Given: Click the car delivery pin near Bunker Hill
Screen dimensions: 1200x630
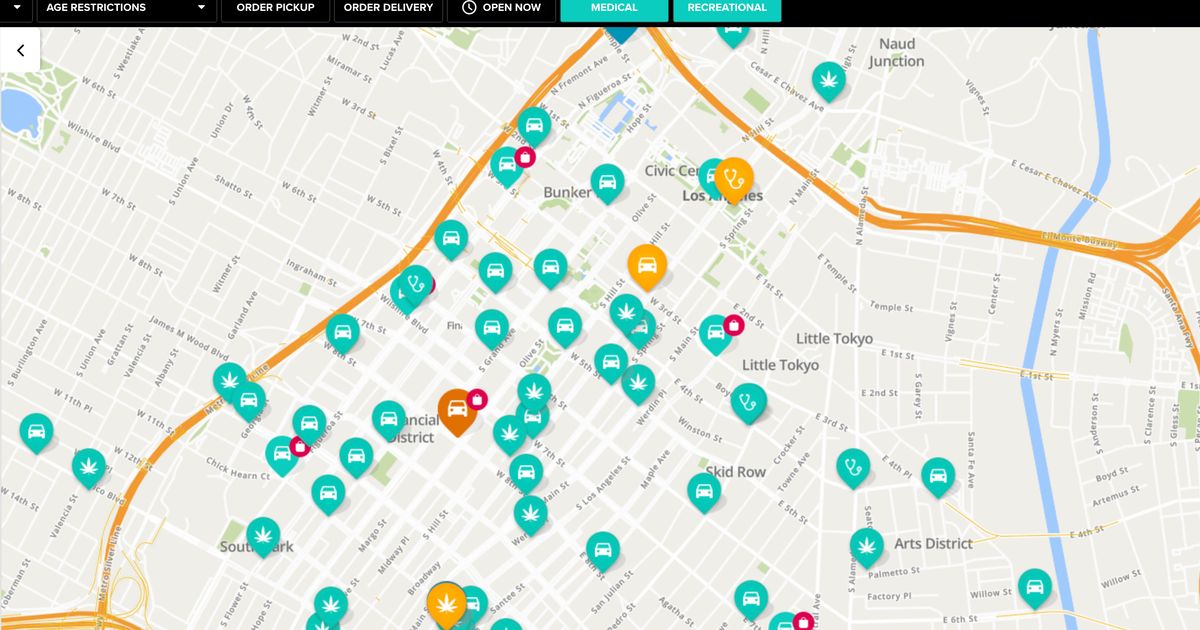Looking at the screenshot, I should point(607,182).
